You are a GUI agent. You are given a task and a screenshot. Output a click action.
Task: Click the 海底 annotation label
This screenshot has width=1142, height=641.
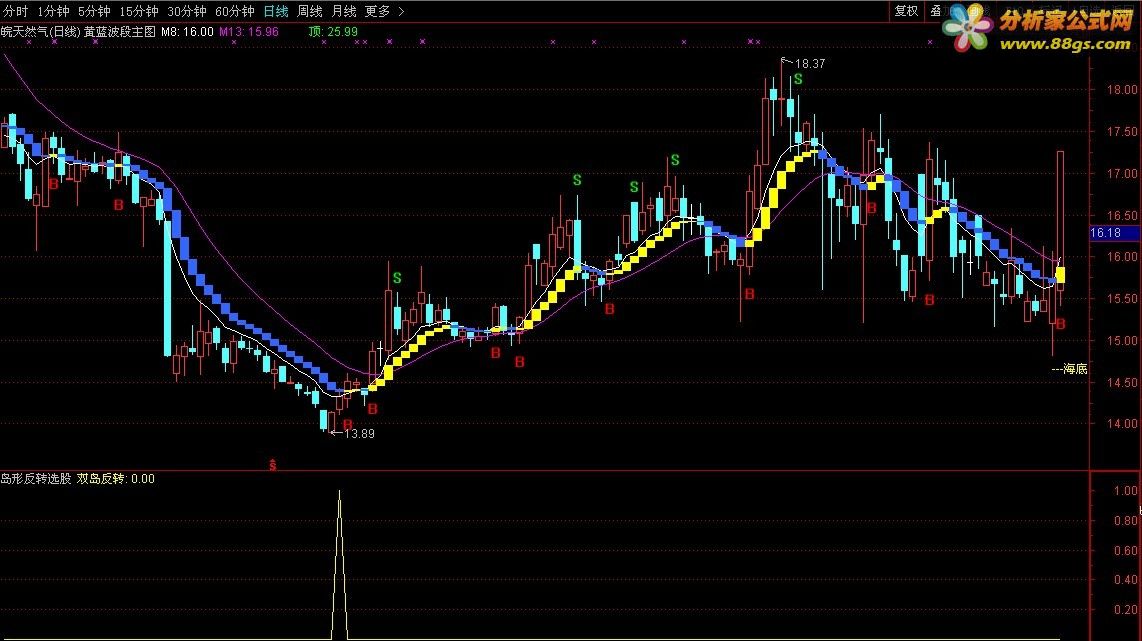pos(1075,369)
